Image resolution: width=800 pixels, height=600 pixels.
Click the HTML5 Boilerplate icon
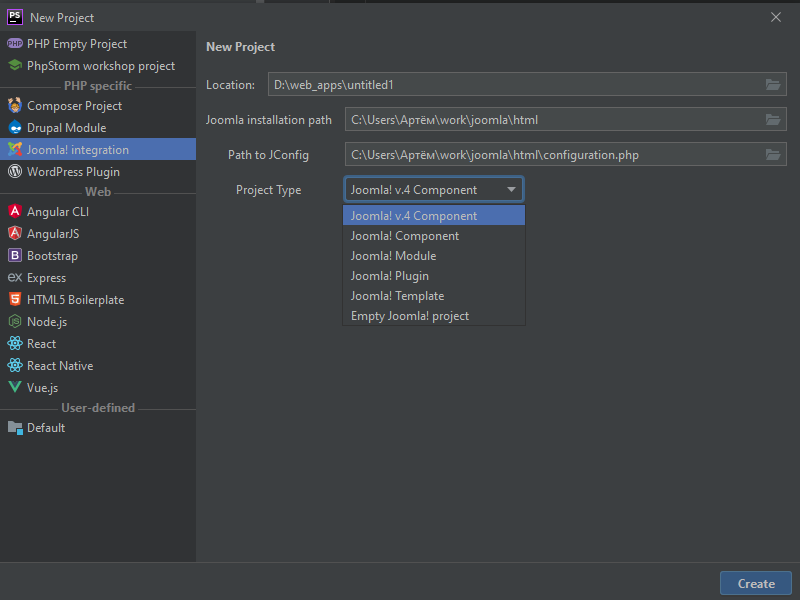[x=15, y=300]
